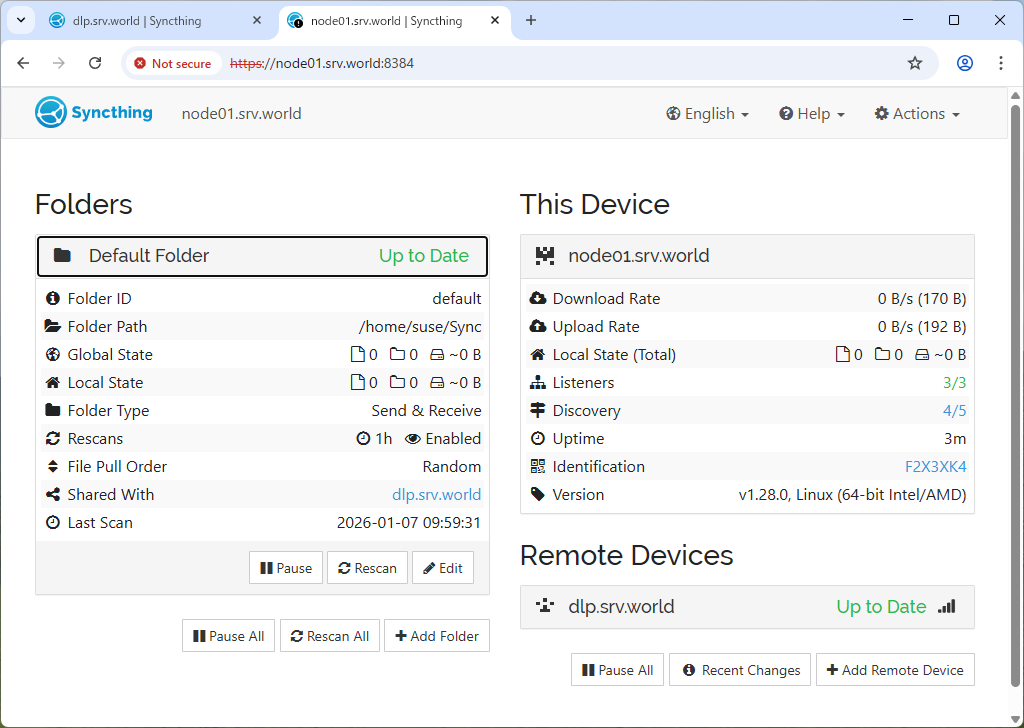The image size is (1024, 728).
Task: Click the node01.srv.world device identicon
Action: point(544,256)
